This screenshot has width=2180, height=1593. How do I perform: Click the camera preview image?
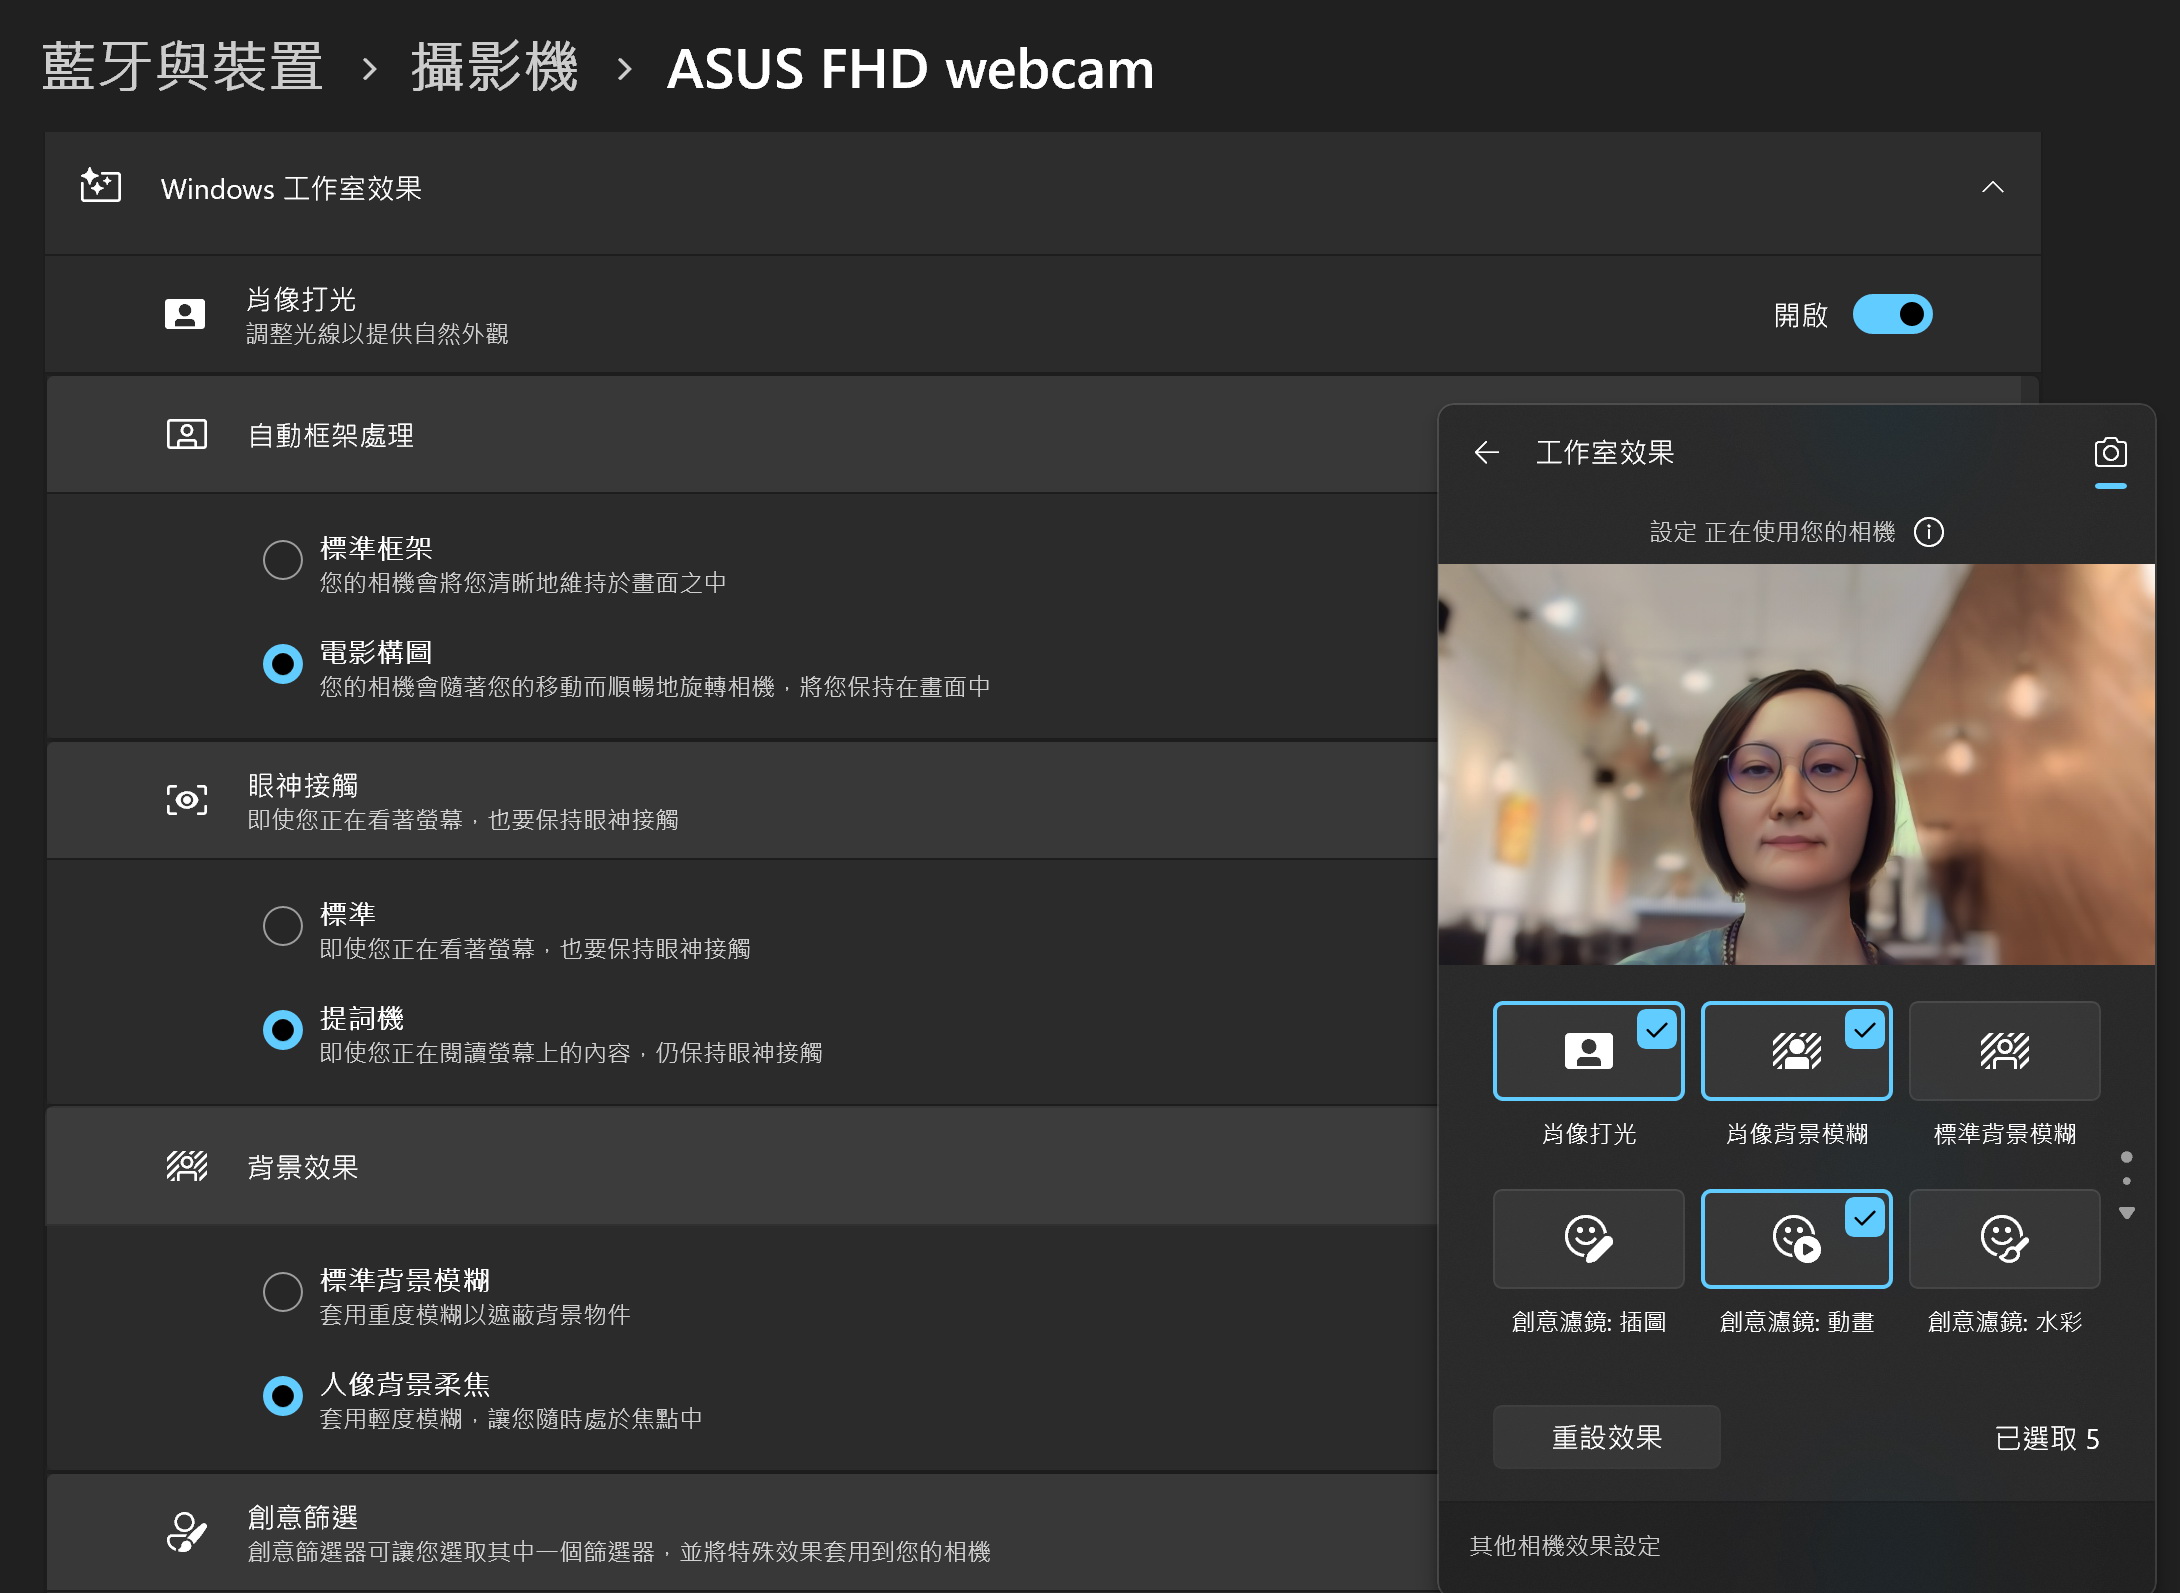[1796, 765]
